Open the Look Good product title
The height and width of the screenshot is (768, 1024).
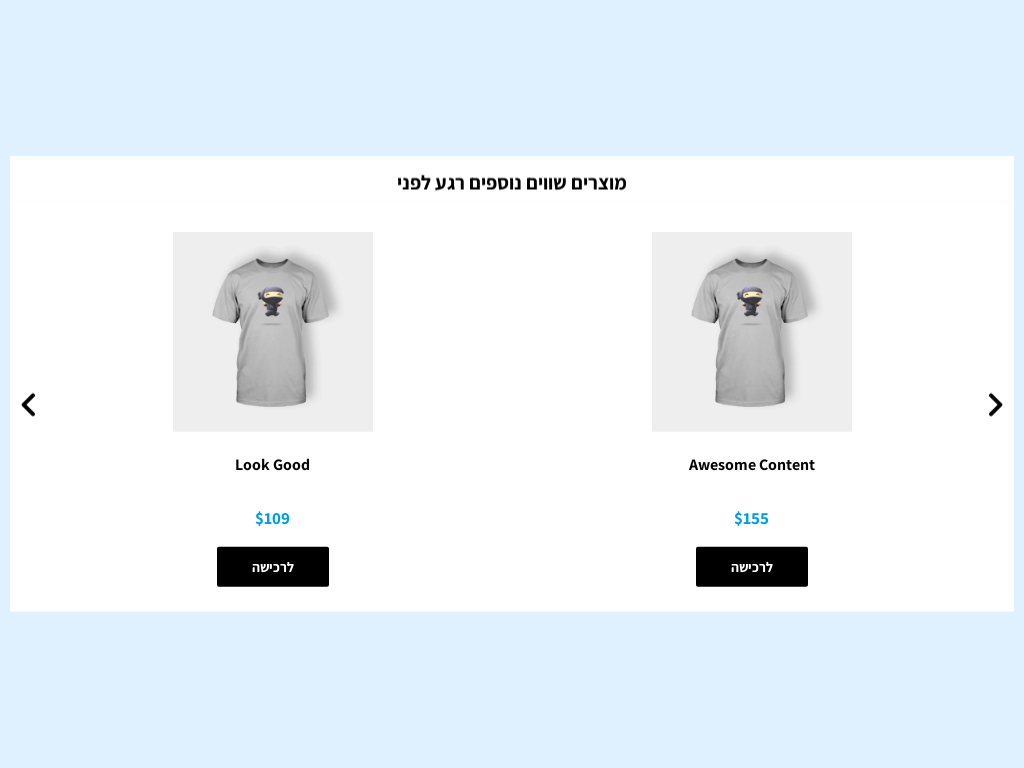(x=272, y=465)
